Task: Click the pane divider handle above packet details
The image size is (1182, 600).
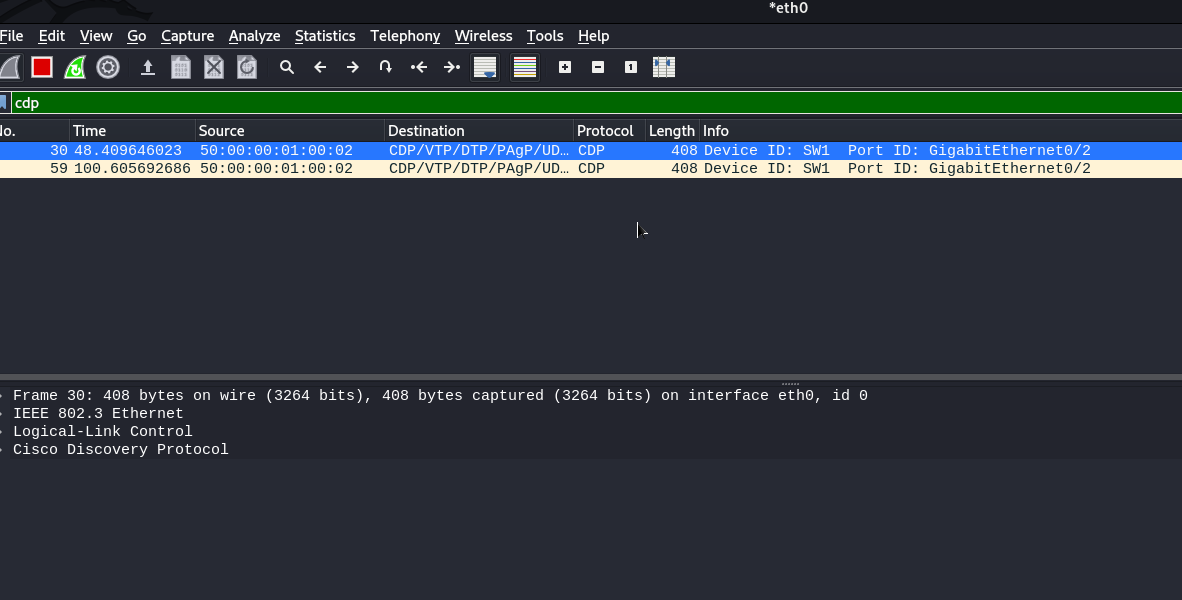Action: coord(790,382)
